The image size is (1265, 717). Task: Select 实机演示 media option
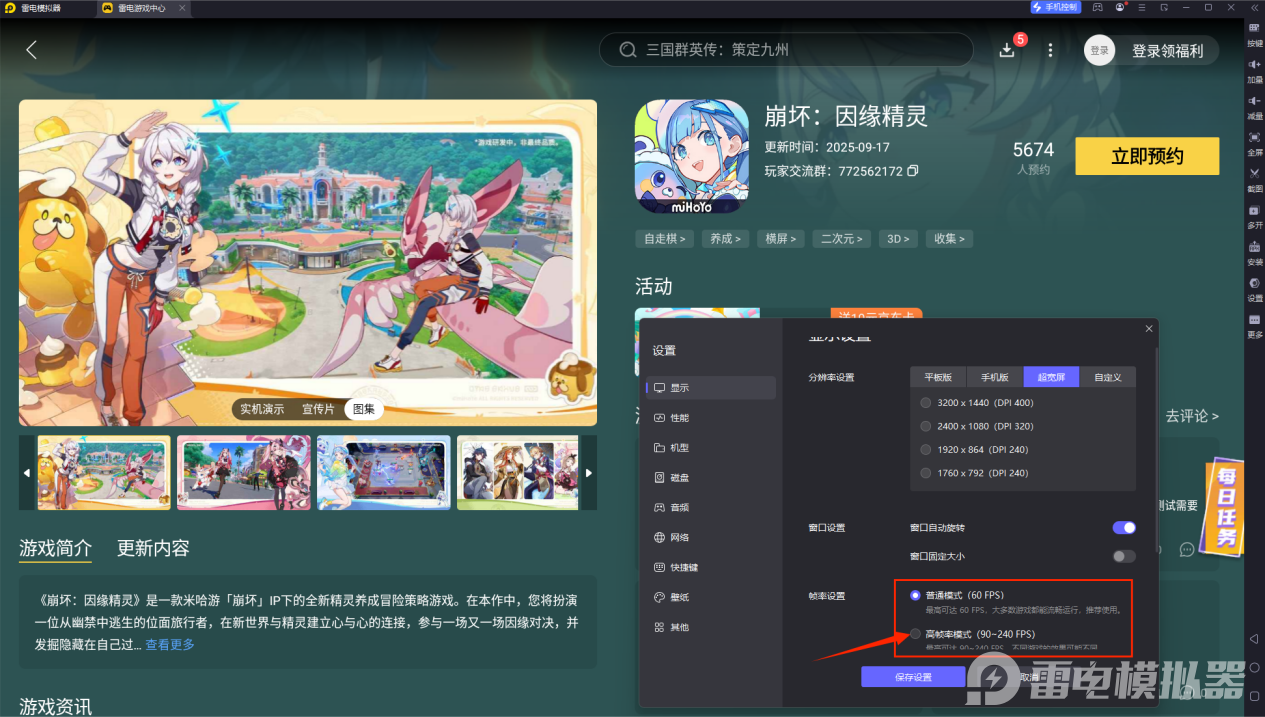point(262,409)
